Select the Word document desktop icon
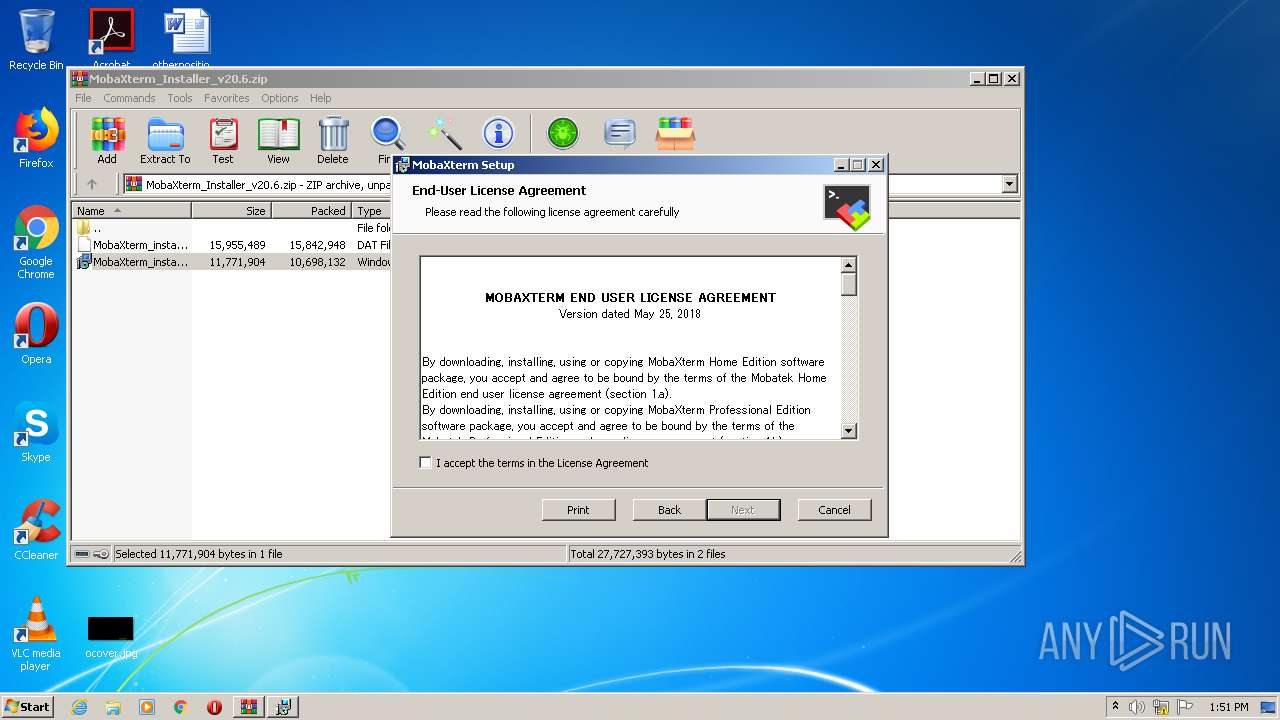The image size is (1280, 720). [186, 40]
